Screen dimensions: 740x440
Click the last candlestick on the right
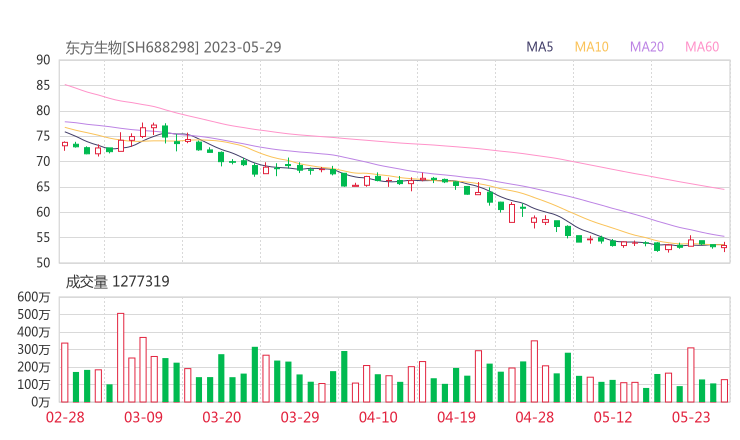(724, 246)
